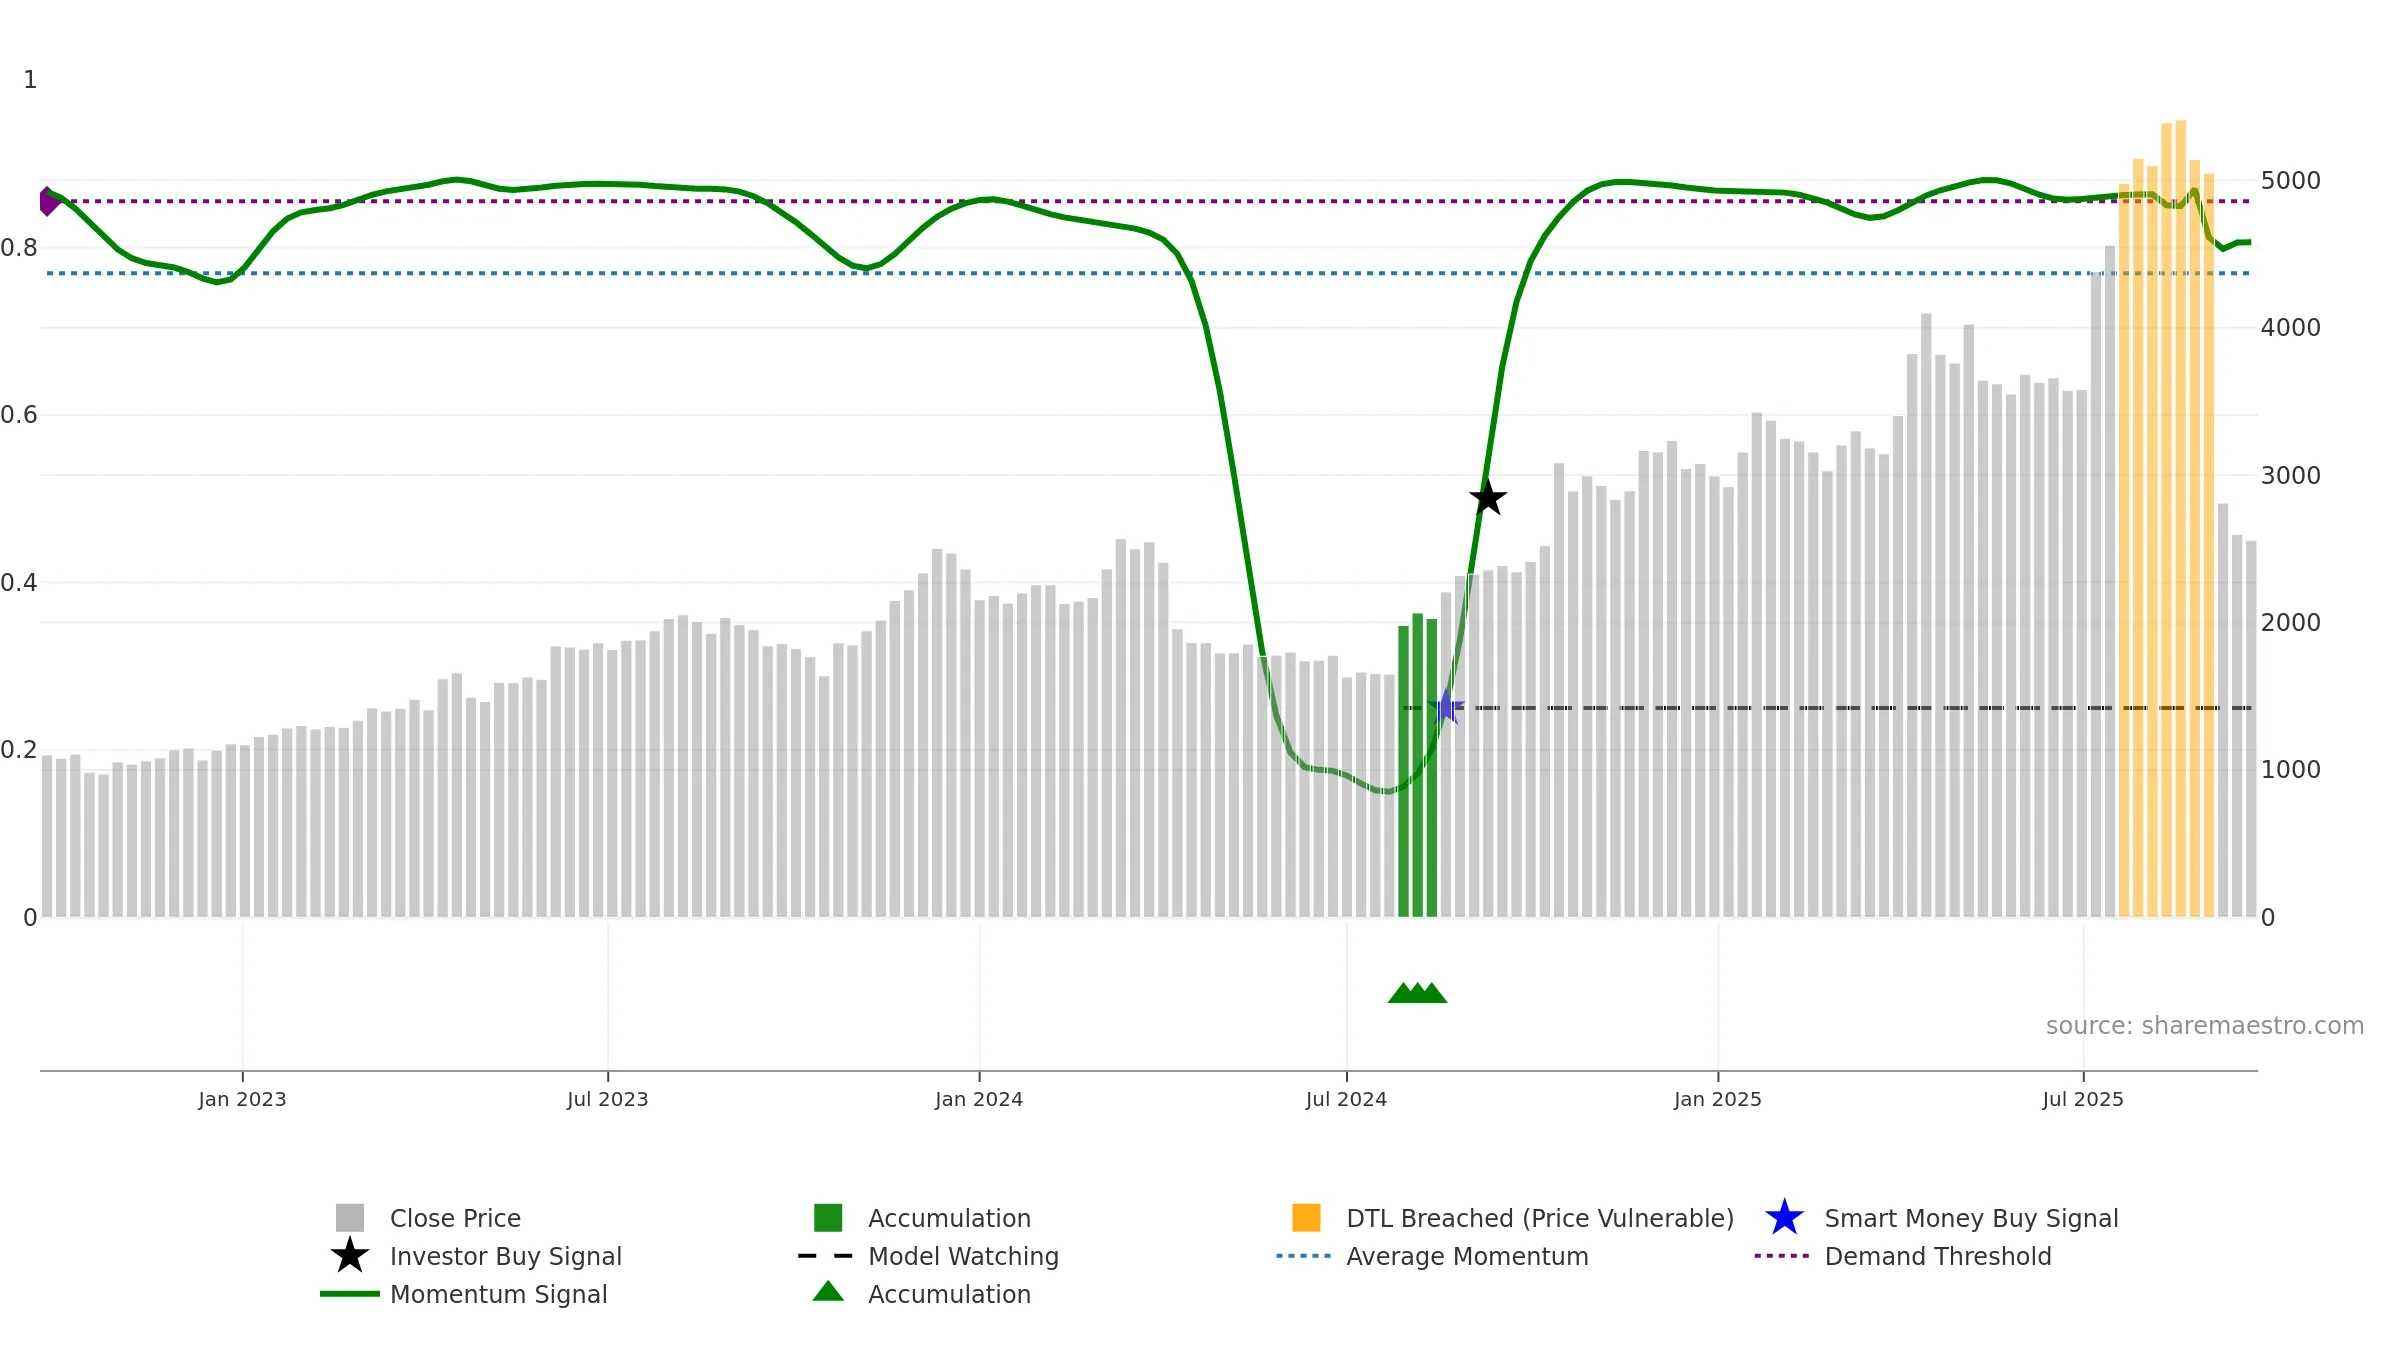Click the blue Smart Money star on chart
2400x1350 pixels.
click(x=1446, y=707)
